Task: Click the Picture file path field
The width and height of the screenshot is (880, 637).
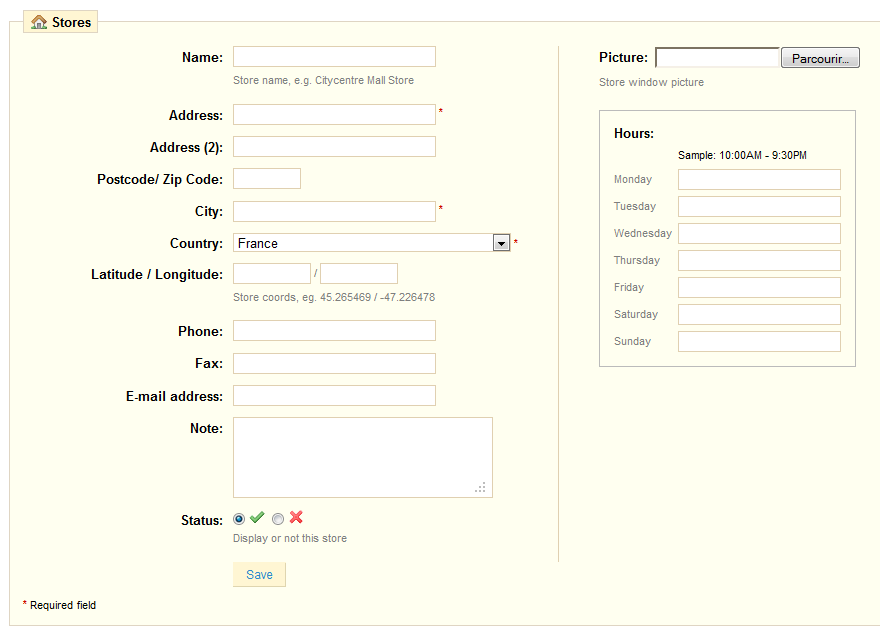Action: (x=718, y=57)
